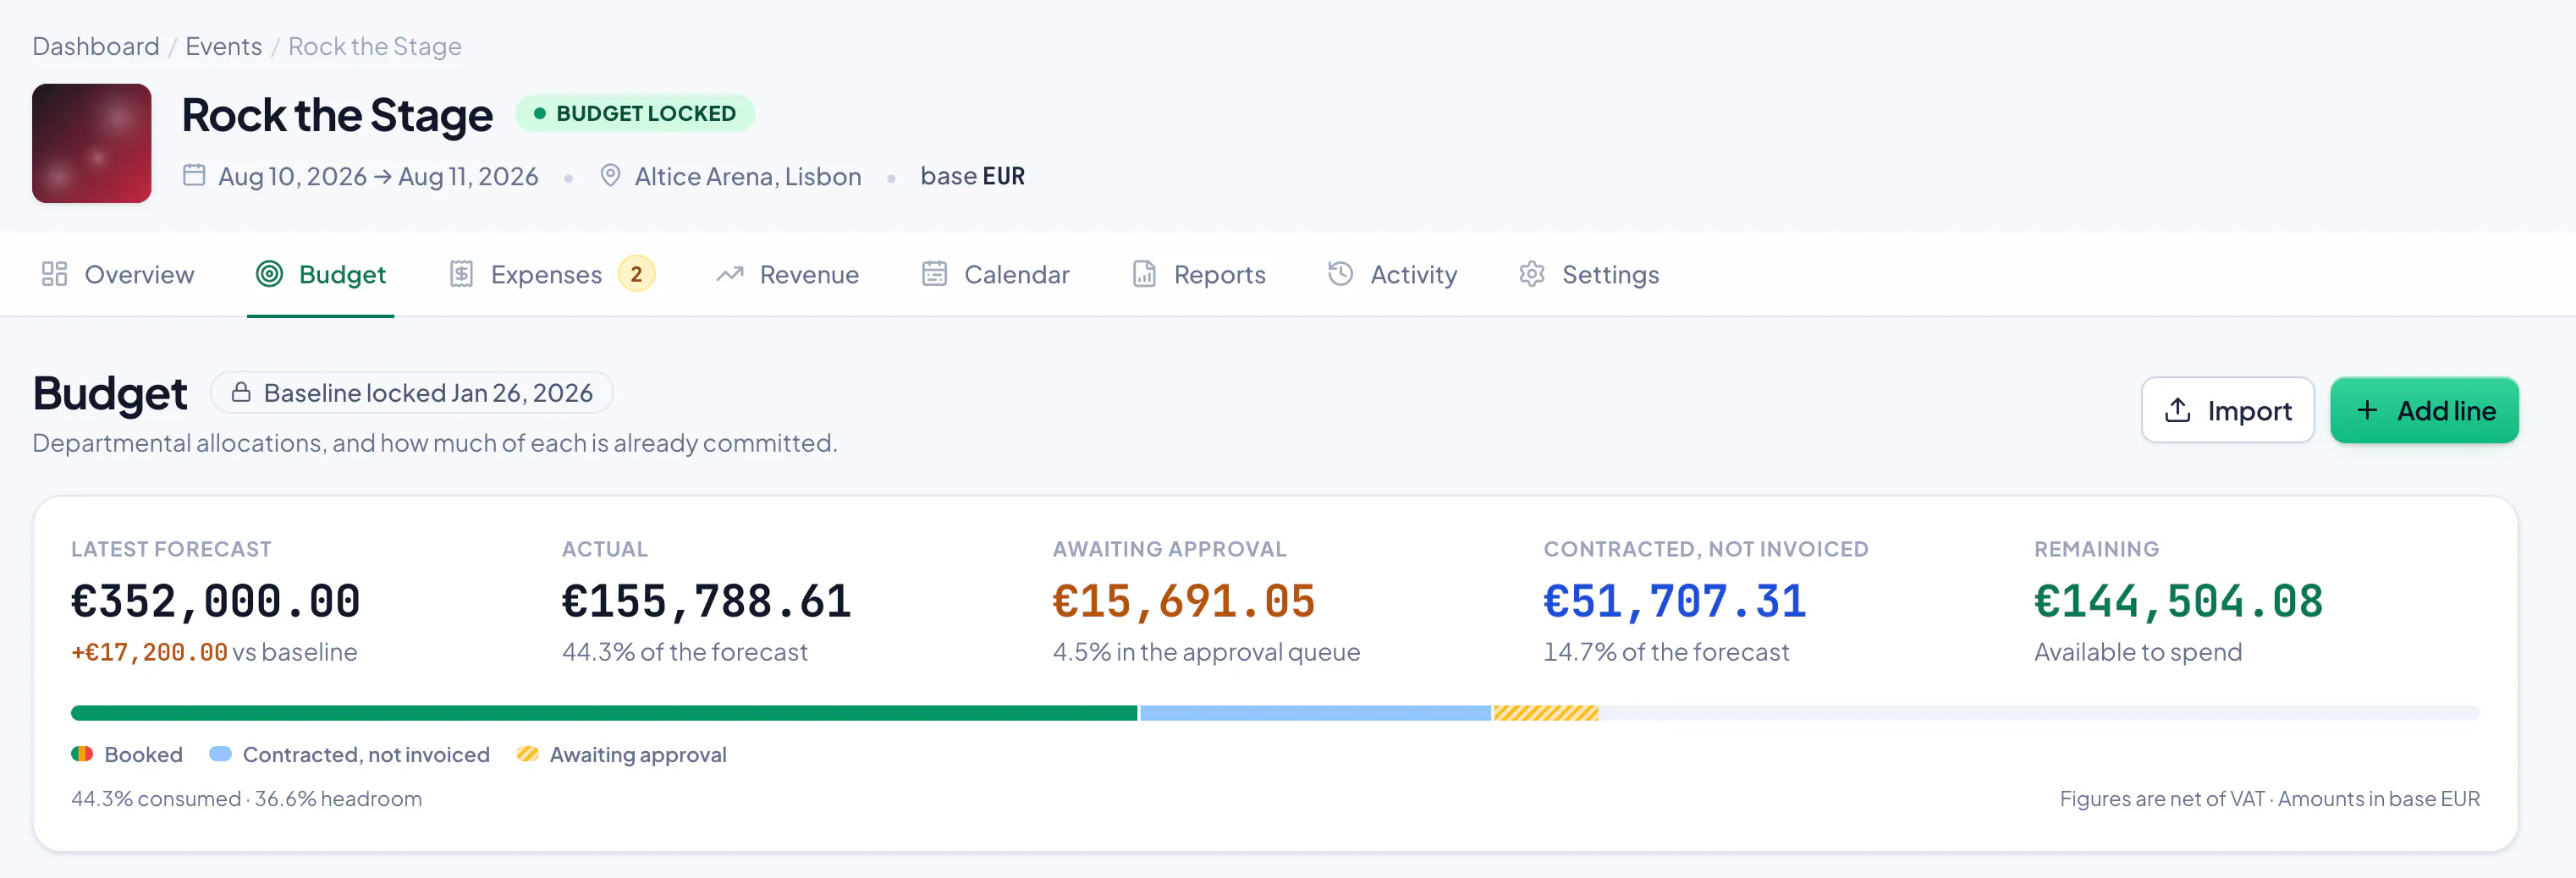
Task: Click the Revenue trend arrow icon
Action: 730,274
